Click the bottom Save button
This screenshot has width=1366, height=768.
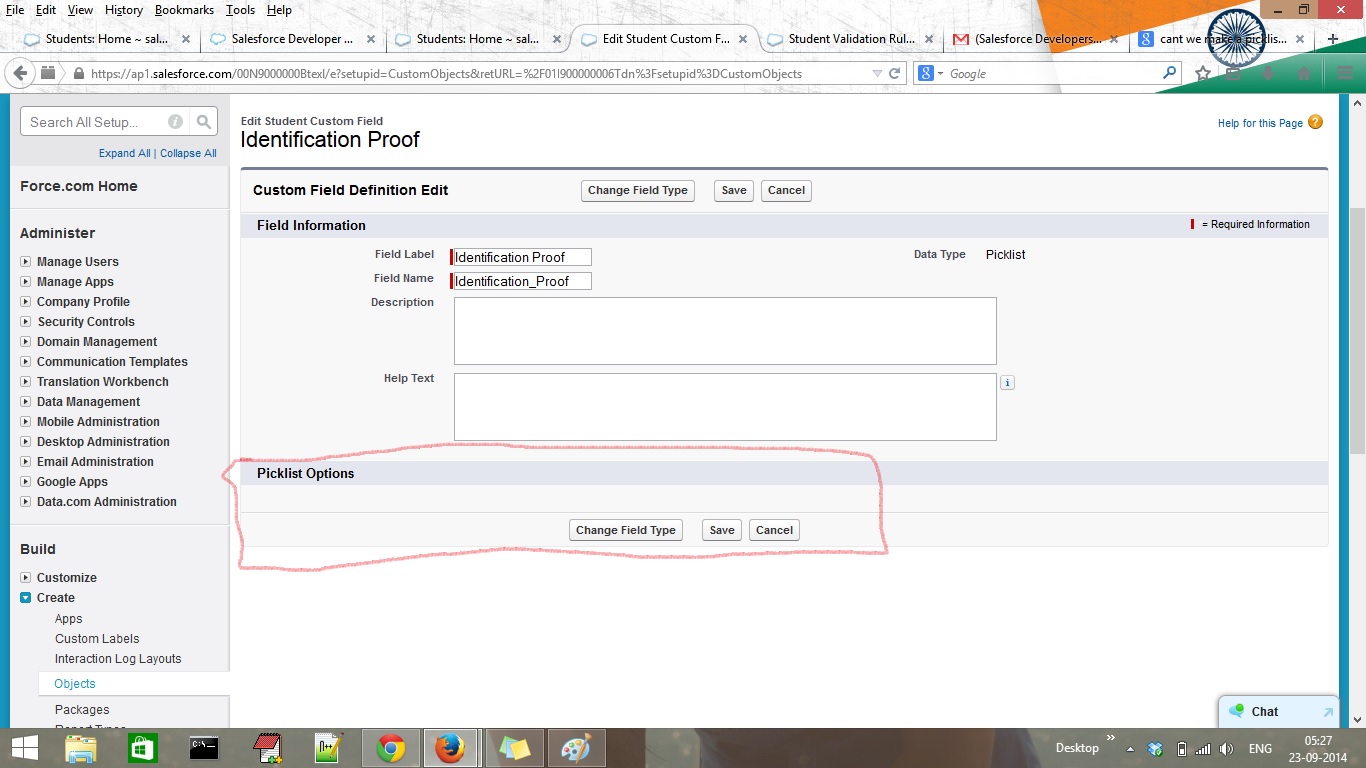pyautogui.click(x=721, y=531)
